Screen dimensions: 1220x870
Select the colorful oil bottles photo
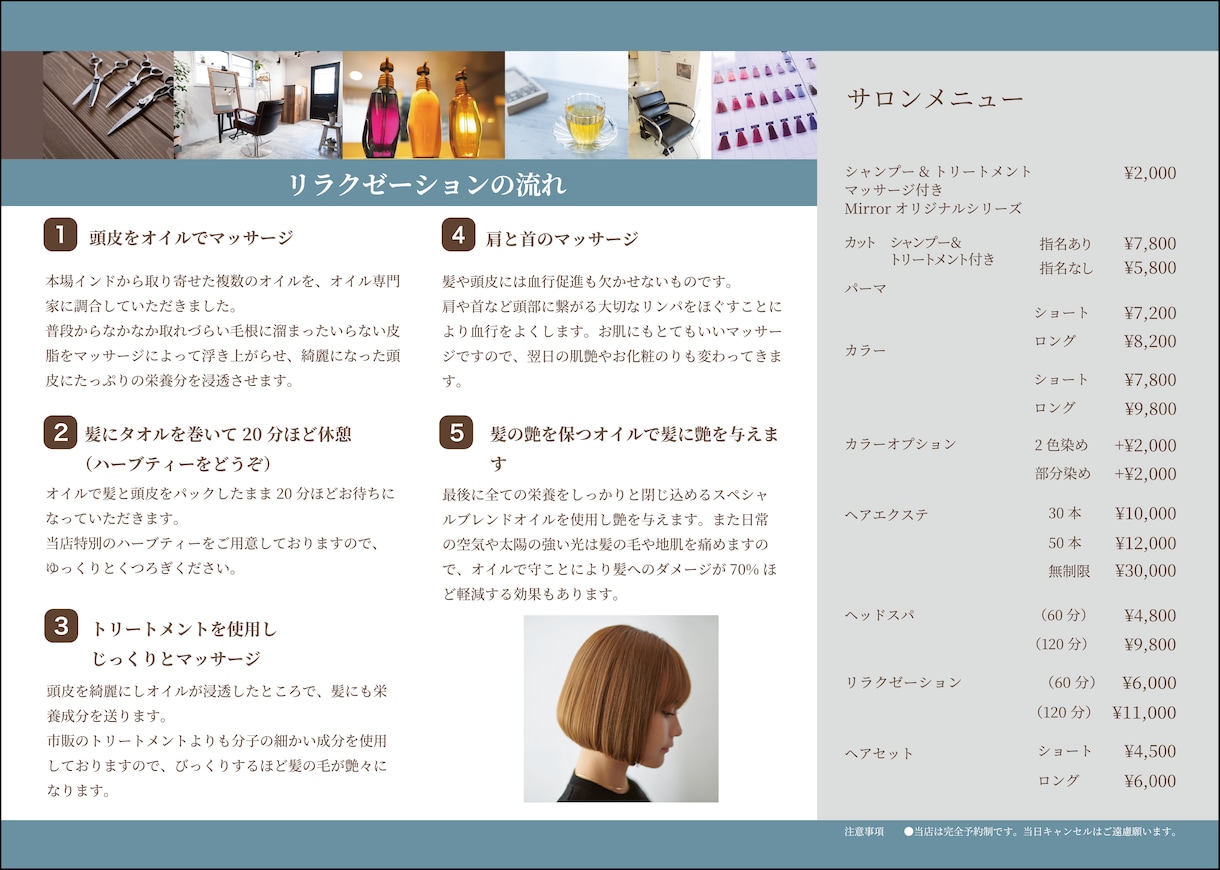424,105
